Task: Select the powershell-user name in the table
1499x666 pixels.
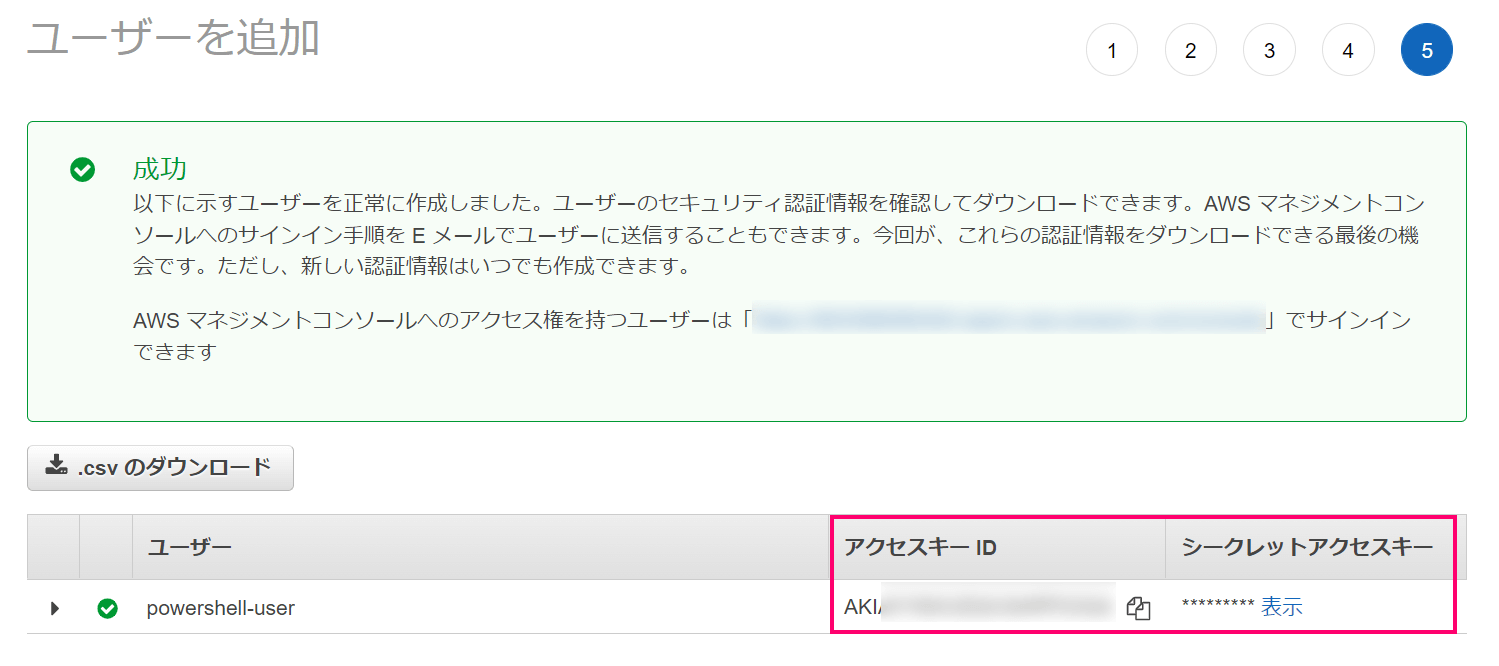Action: 220,608
